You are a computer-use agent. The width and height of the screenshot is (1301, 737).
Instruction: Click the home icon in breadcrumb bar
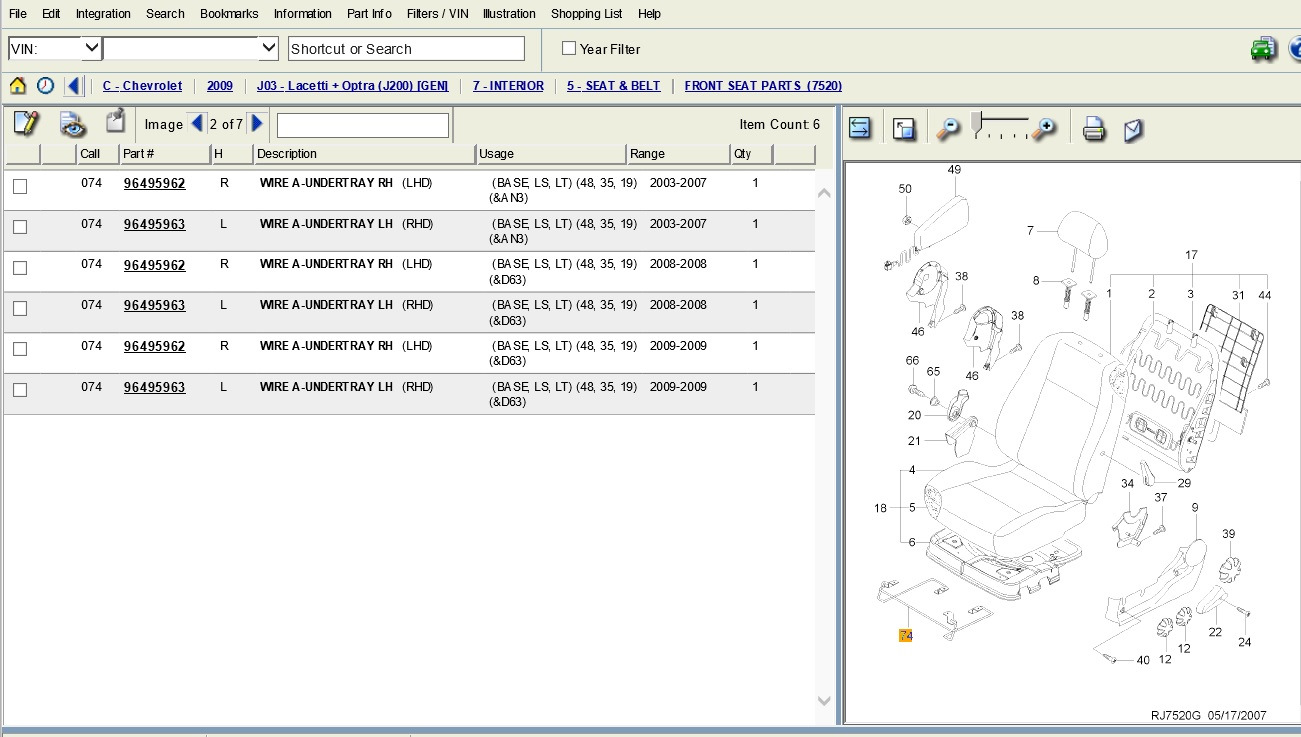pyautogui.click(x=17, y=86)
